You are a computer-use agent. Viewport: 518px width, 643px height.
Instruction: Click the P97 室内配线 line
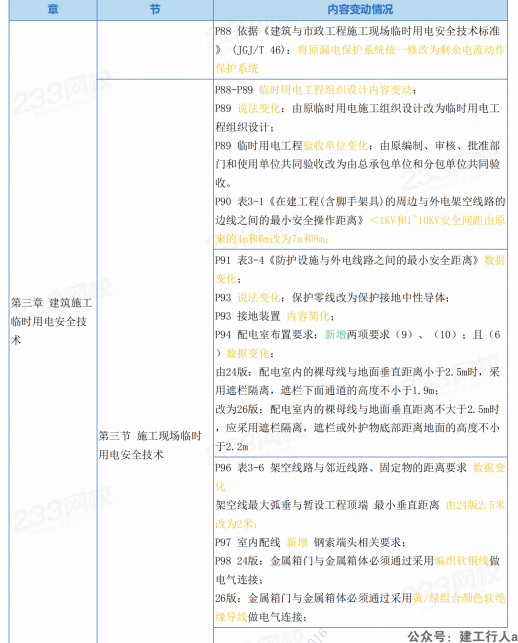[x=310, y=543]
